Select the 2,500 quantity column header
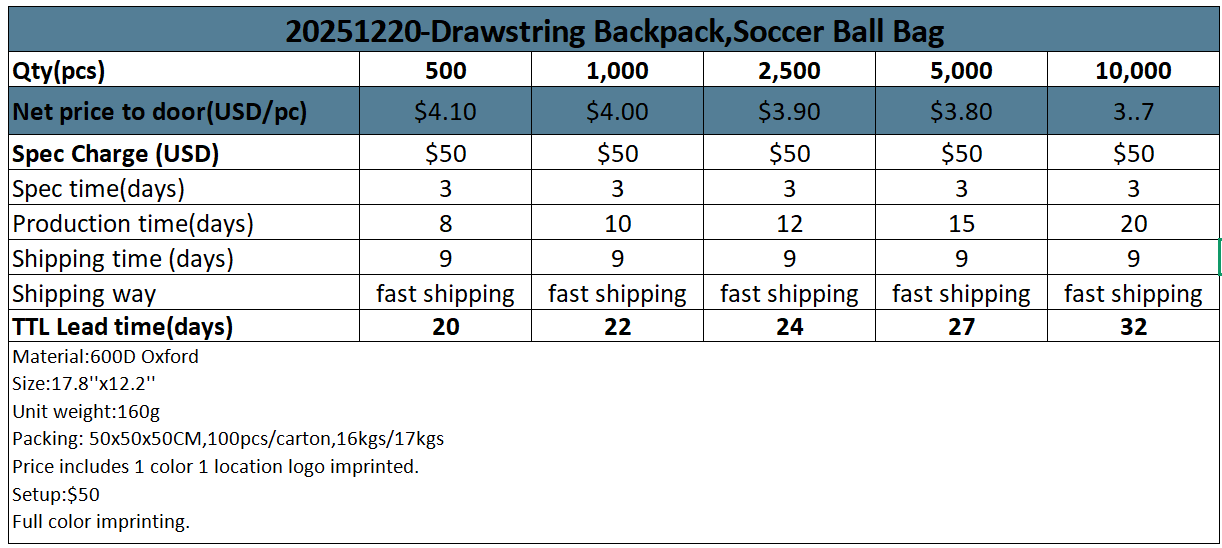 click(x=789, y=71)
